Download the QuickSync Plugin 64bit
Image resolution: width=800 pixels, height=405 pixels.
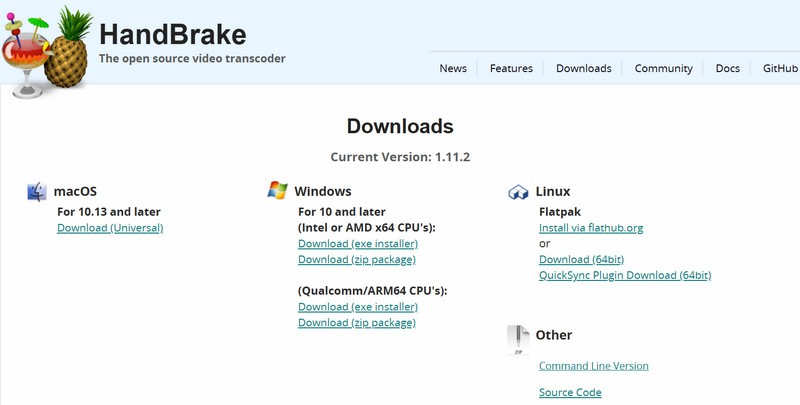pyautogui.click(x=625, y=275)
